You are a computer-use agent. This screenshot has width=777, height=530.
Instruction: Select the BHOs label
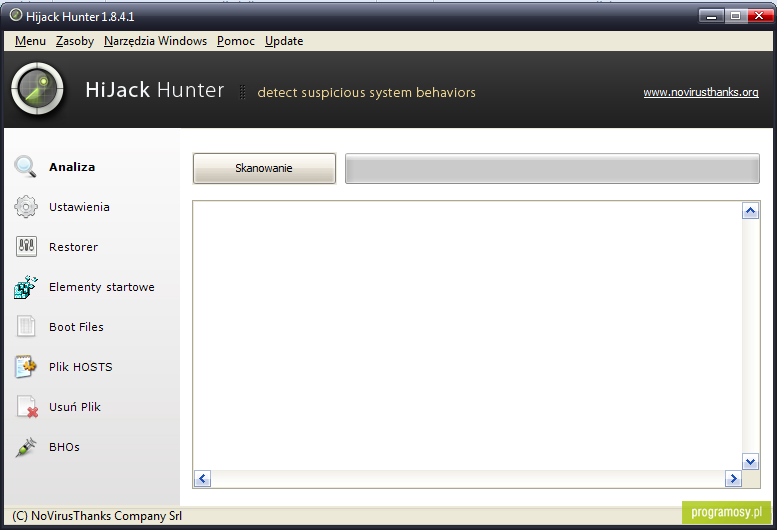tap(64, 447)
